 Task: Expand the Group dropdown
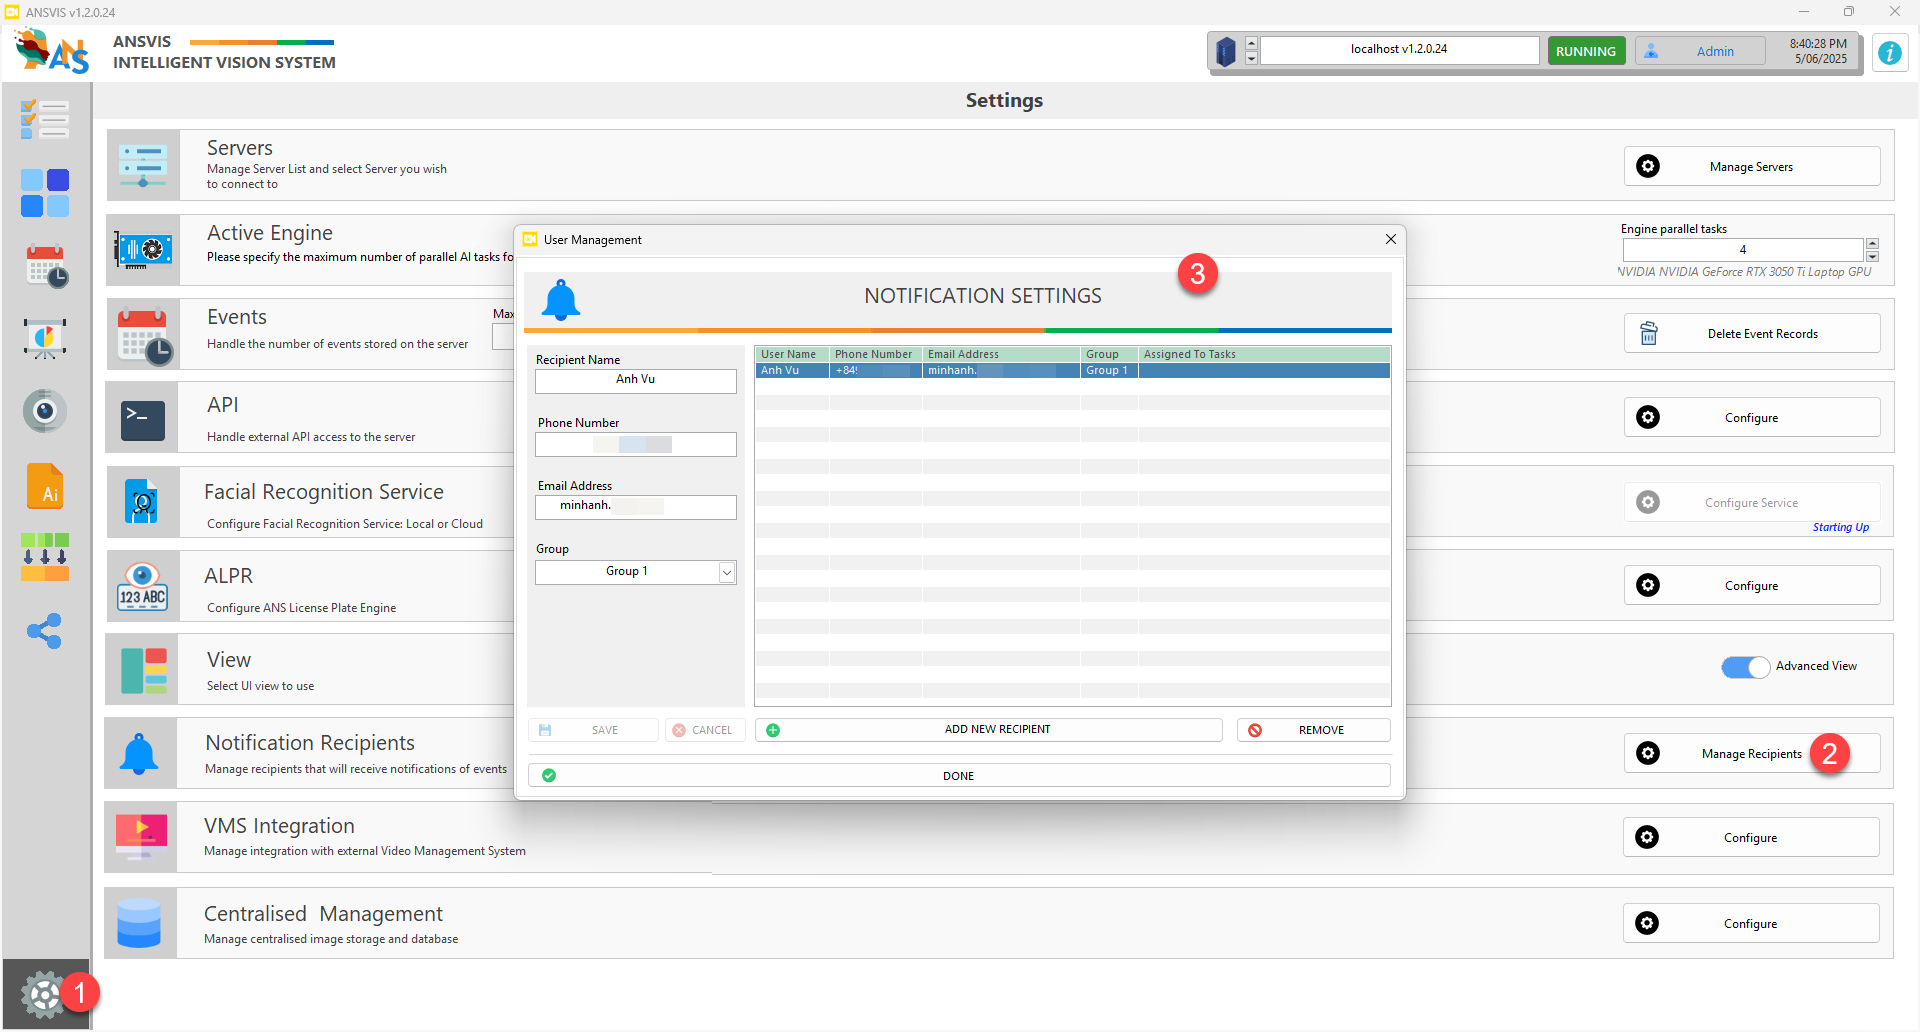point(727,572)
